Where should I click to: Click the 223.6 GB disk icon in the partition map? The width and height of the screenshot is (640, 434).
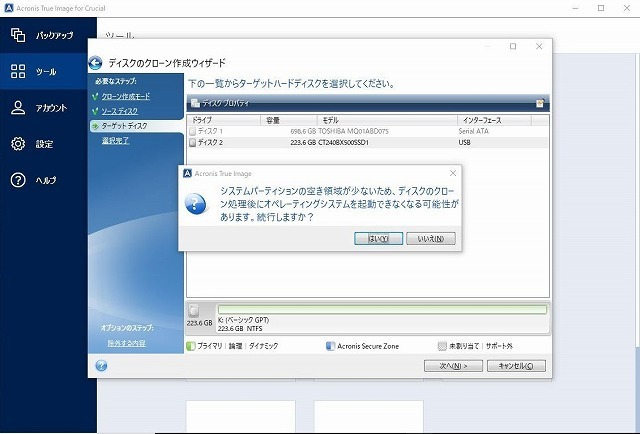pos(194,311)
